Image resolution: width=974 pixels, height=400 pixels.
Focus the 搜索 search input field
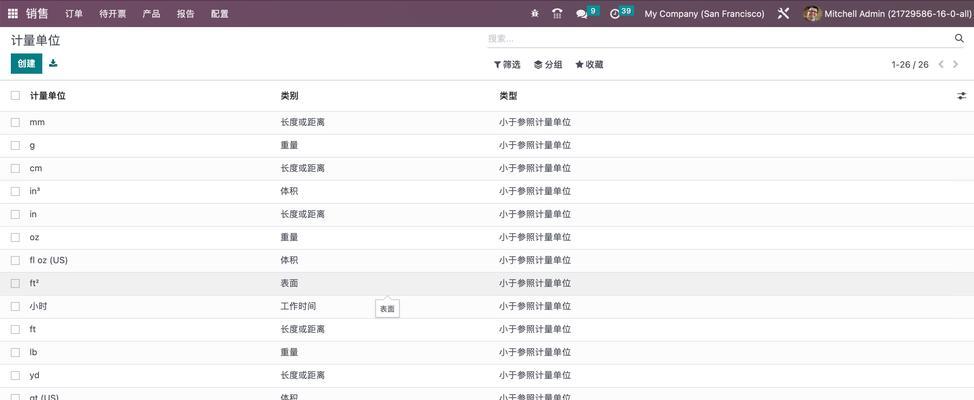pyautogui.click(x=715, y=39)
